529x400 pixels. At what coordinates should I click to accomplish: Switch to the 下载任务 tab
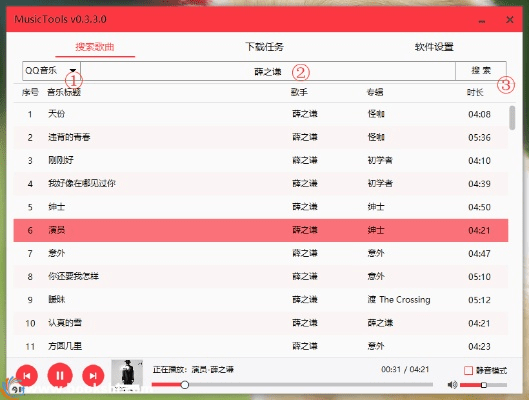pos(264,47)
